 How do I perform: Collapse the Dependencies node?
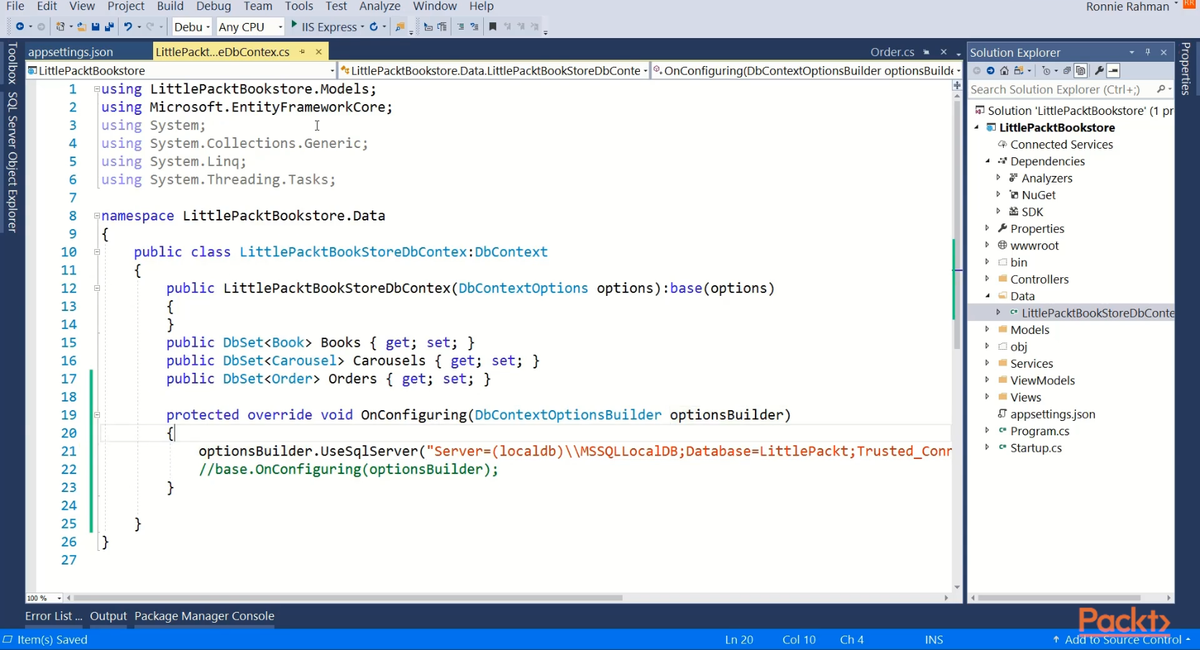point(987,161)
